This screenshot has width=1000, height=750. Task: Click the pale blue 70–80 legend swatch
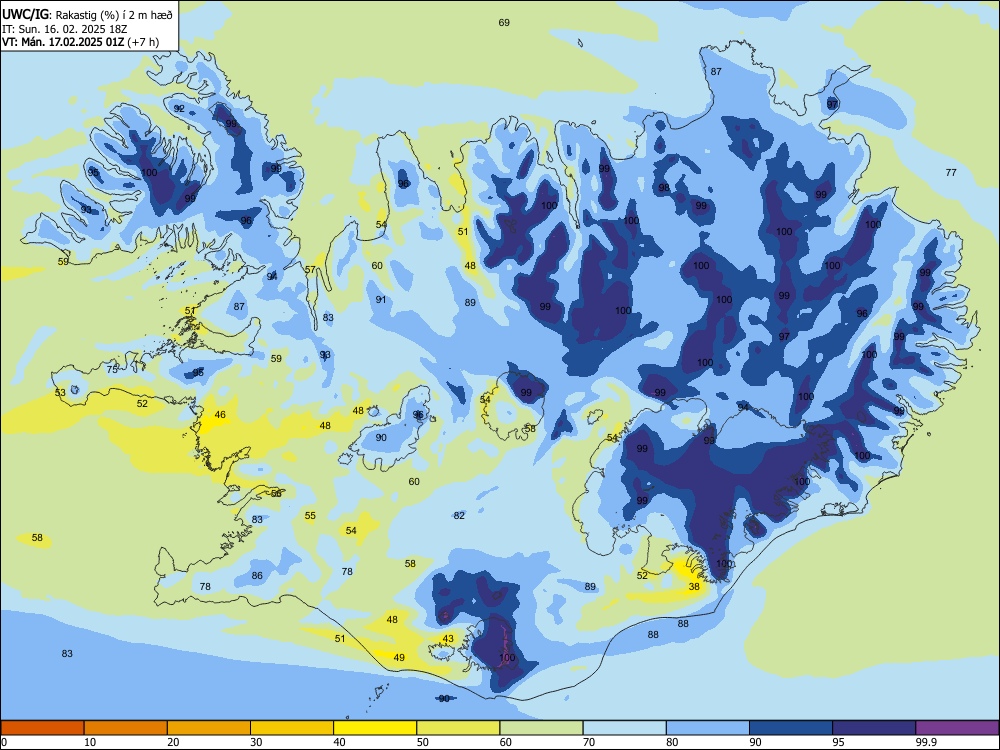pyautogui.click(x=624, y=728)
